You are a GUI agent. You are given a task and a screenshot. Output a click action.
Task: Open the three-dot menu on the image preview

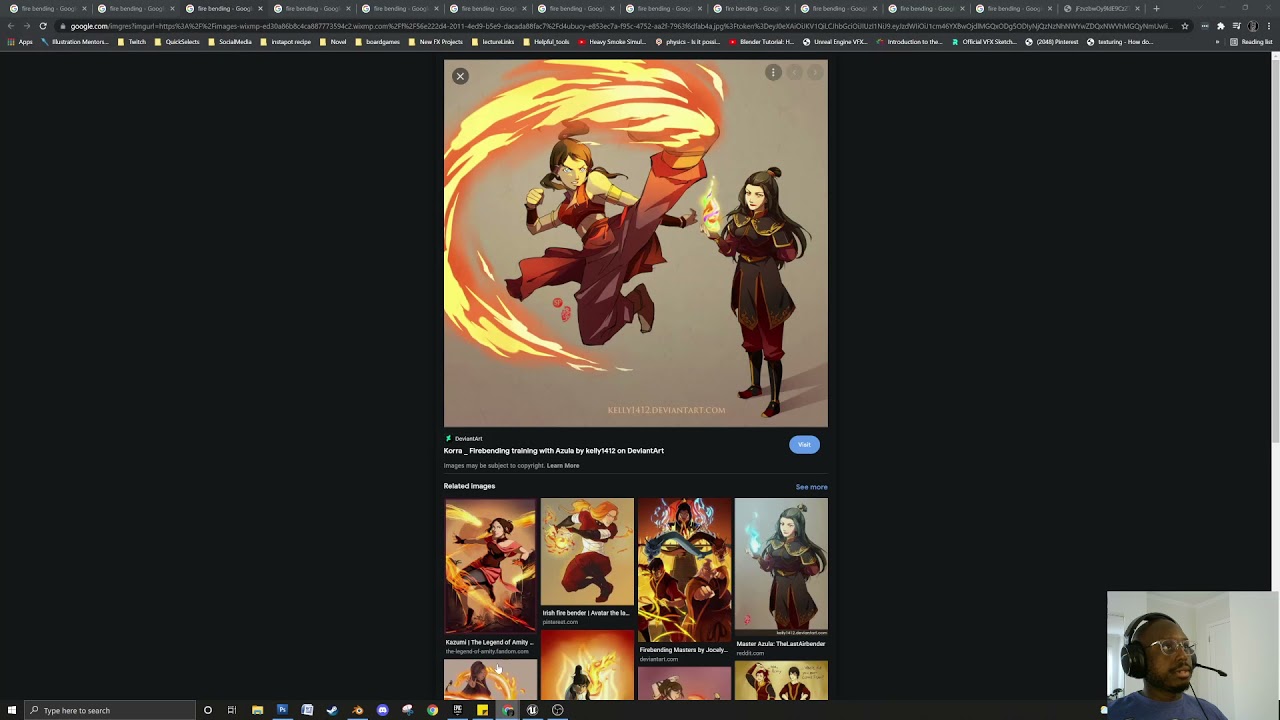773,72
